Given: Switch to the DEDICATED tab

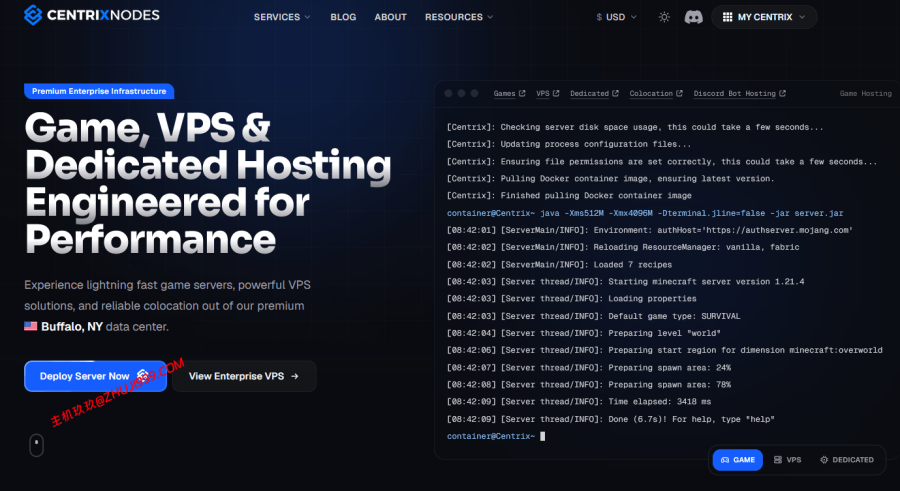Looking at the screenshot, I should click(x=847, y=460).
